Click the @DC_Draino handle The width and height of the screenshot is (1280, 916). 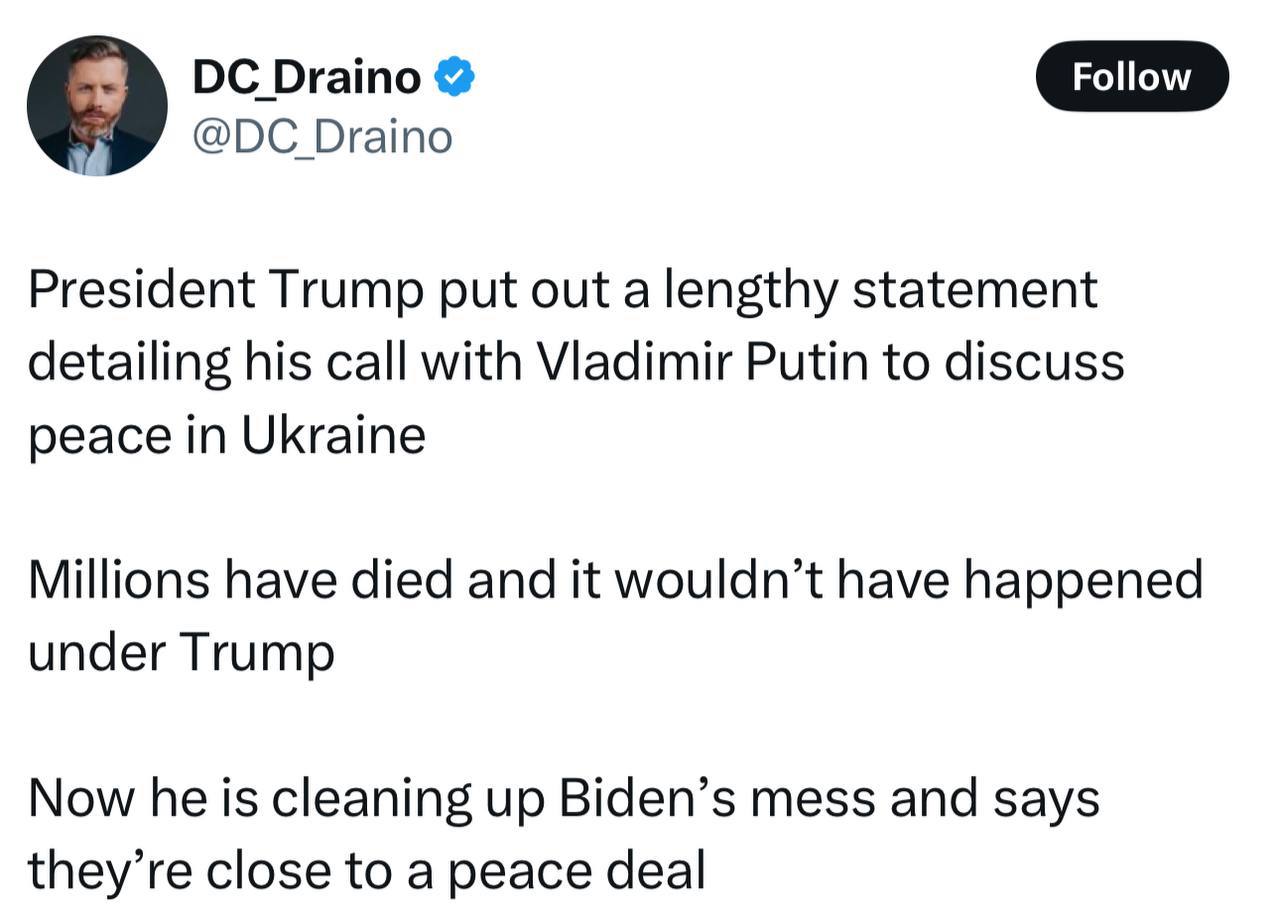322,137
